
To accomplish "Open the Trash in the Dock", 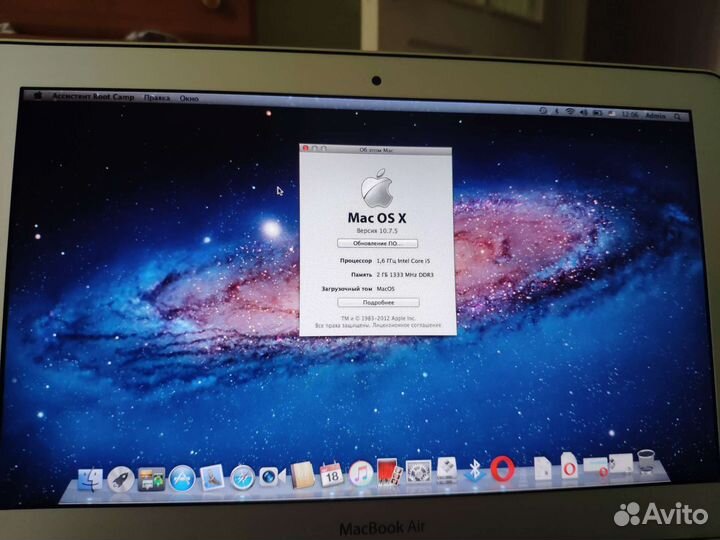I will pyautogui.click(x=646, y=461).
